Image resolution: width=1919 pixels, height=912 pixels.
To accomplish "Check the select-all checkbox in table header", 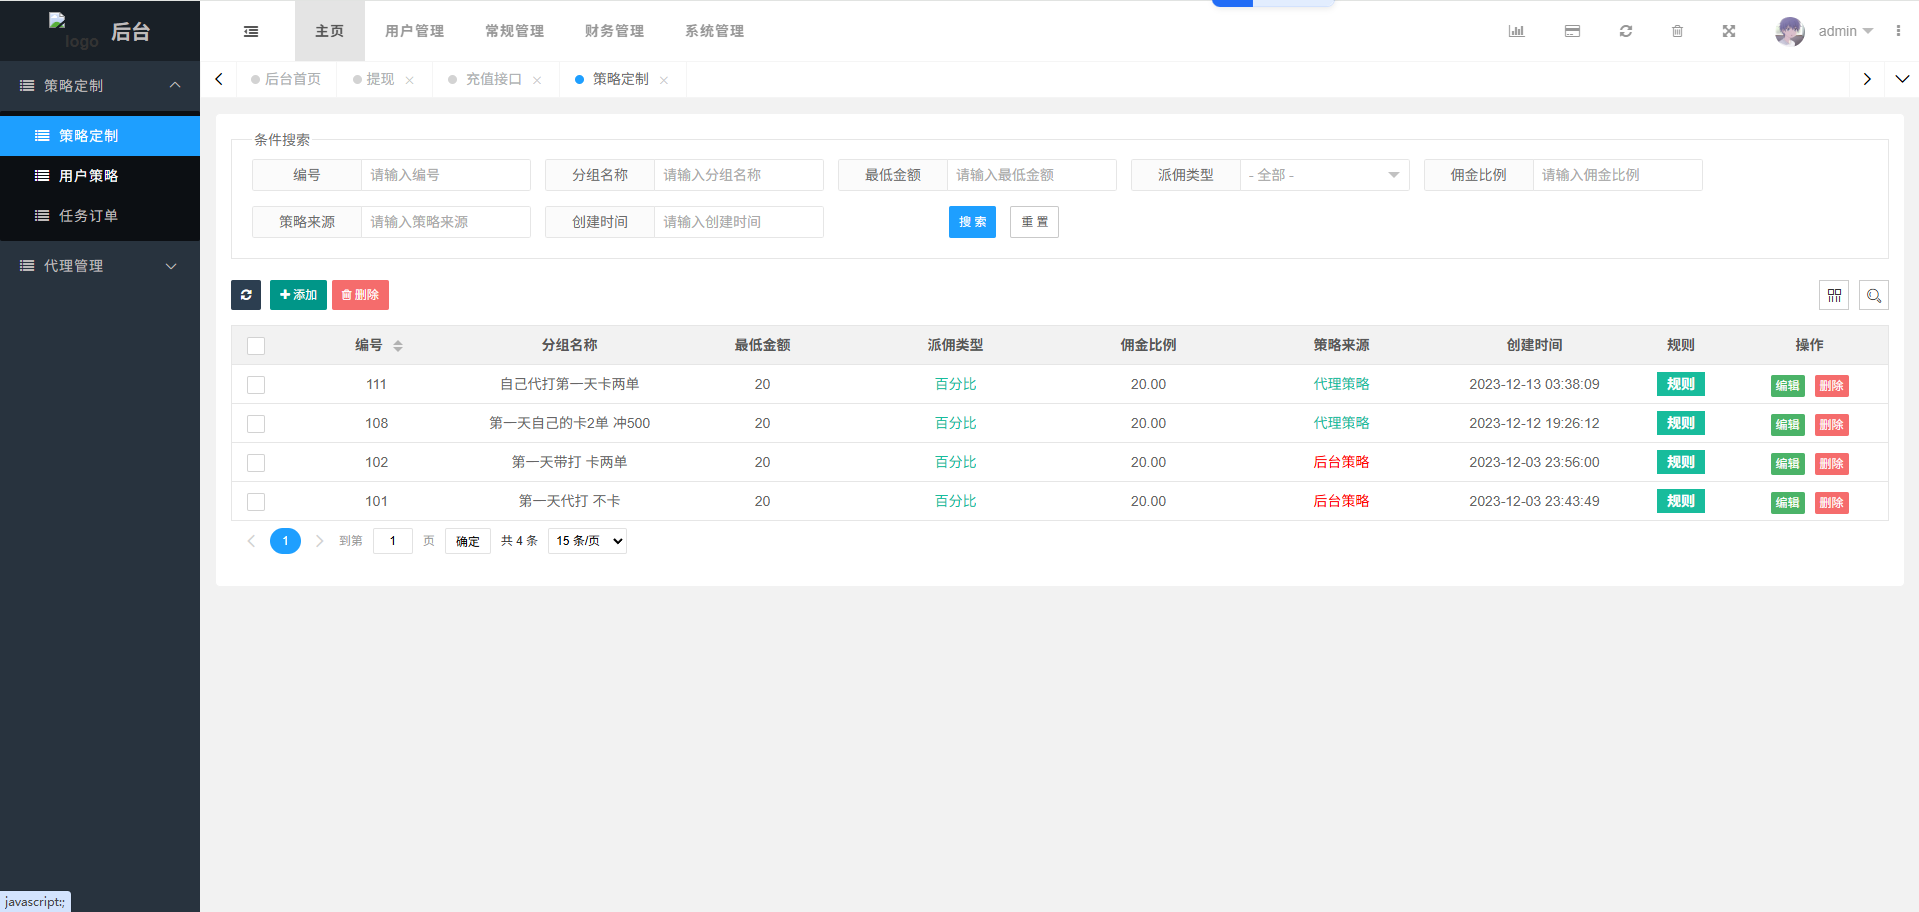I will (256, 346).
